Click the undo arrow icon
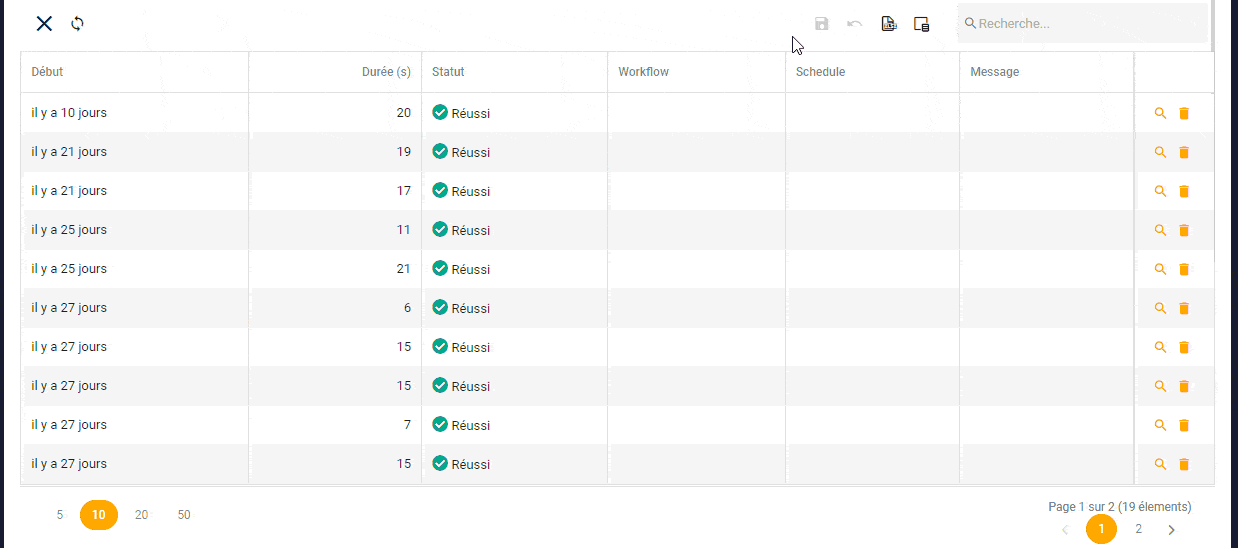Screen dimensions: 1238x548 (x=854, y=24)
